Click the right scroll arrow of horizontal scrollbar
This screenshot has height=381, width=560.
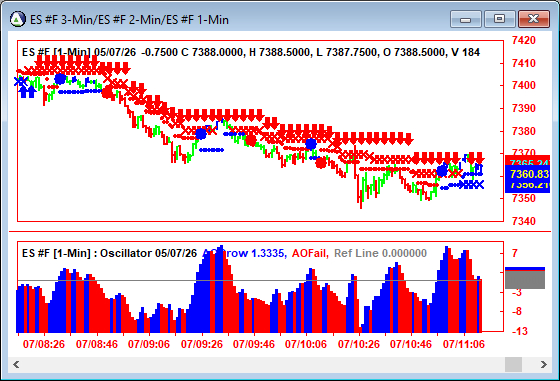544,365
